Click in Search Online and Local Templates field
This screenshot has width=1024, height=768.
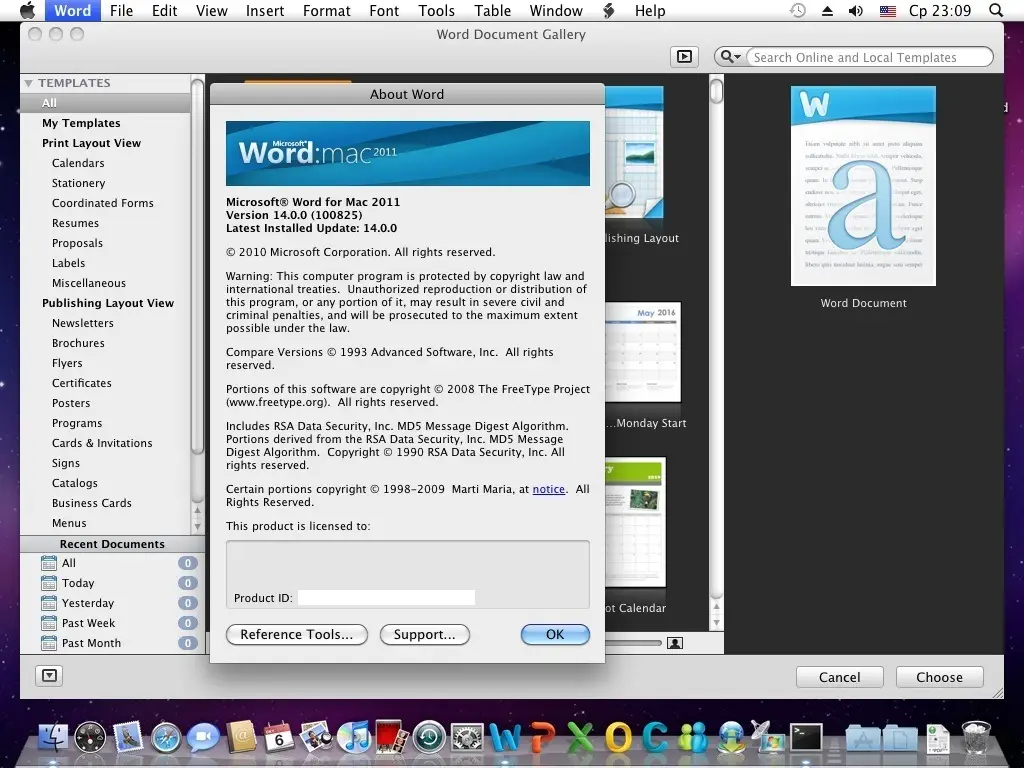pos(869,57)
